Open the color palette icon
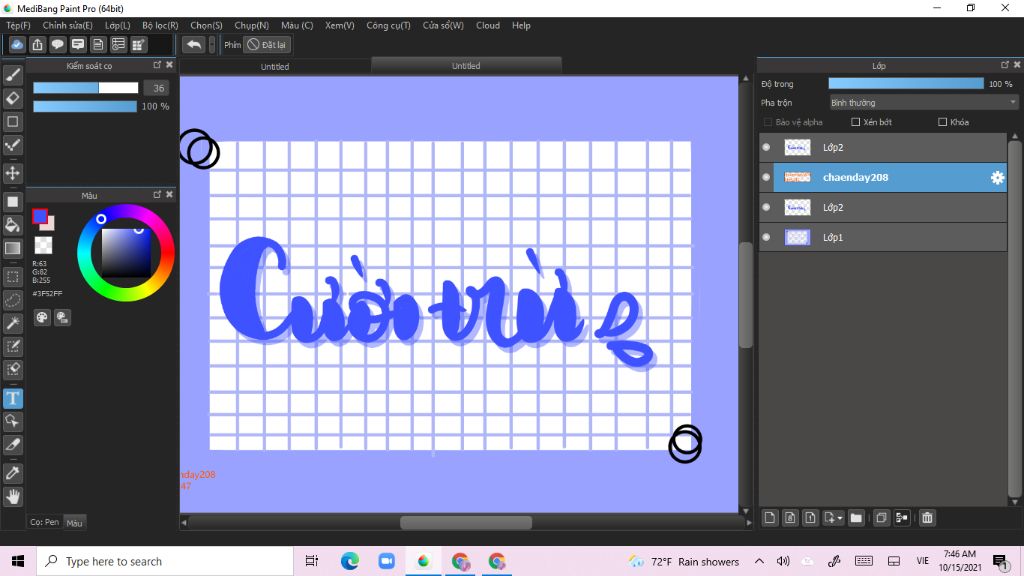 click(42, 318)
